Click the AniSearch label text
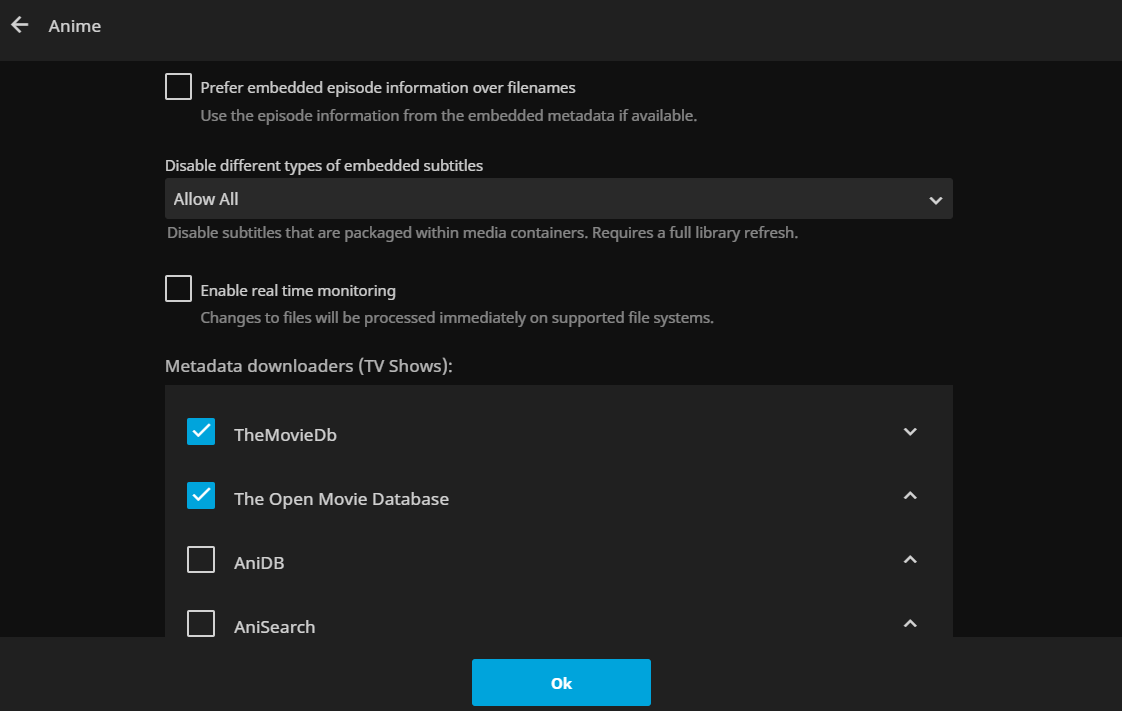 pyautogui.click(x=274, y=627)
